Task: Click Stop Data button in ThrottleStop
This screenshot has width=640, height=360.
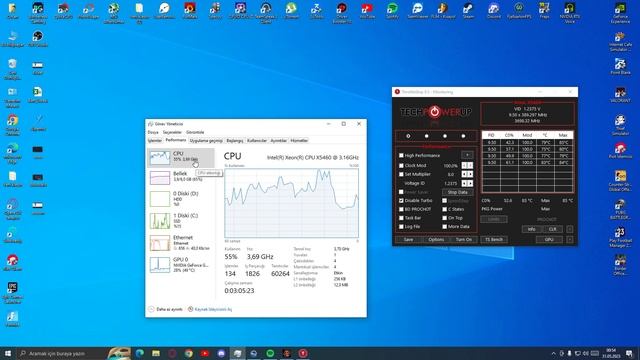Action: pyautogui.click(x=458, y=192)
